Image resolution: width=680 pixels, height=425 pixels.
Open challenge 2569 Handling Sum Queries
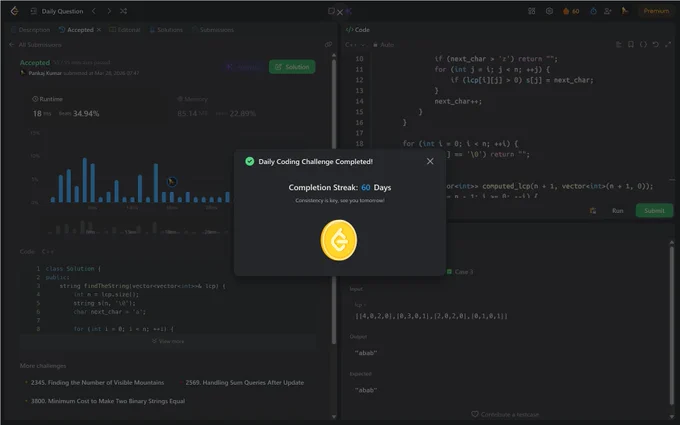pos(245,382)
